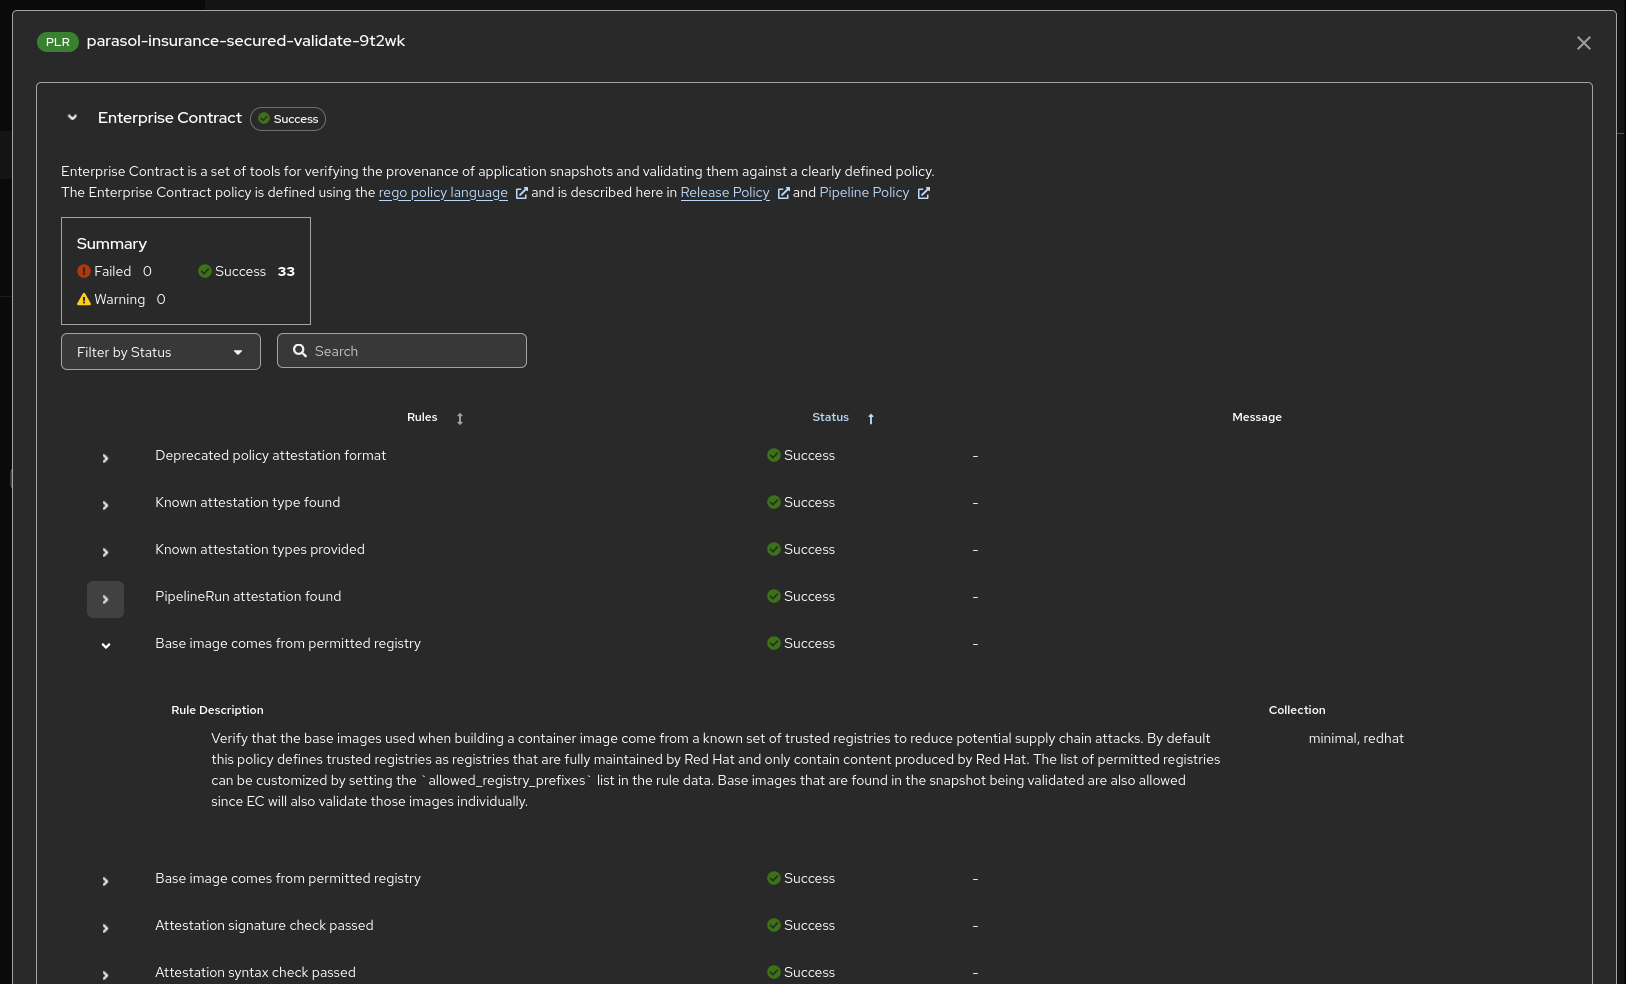1626x984 pixels.
Task: Open the Pipeline Policy link
Action: [x=864, y=193]
